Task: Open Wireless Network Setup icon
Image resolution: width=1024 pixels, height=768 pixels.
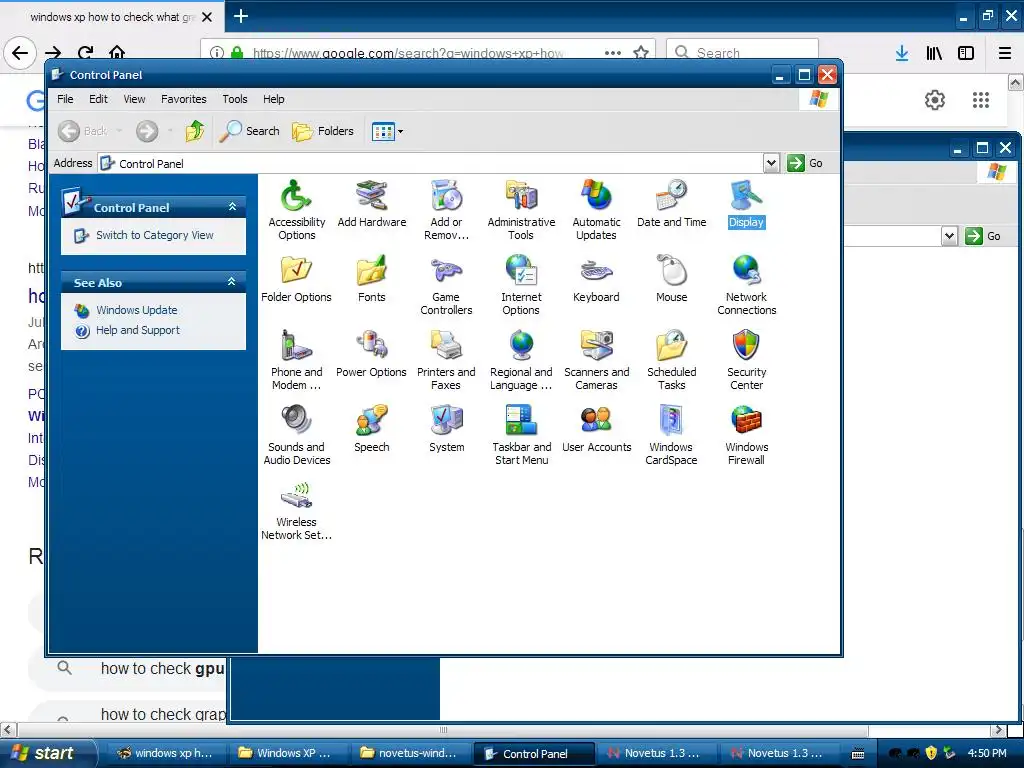Action: [x=296, y=510]
